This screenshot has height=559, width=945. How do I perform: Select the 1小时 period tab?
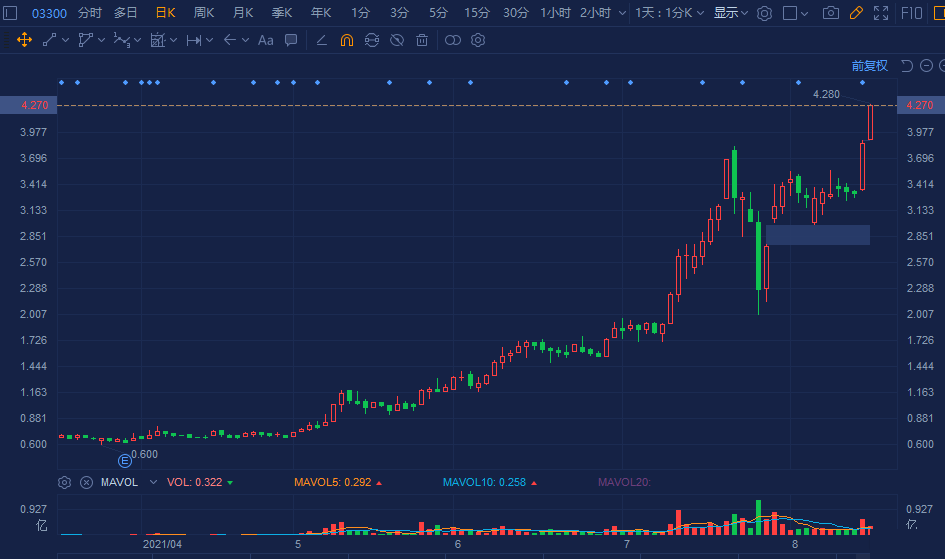click(x=555, y=13)
